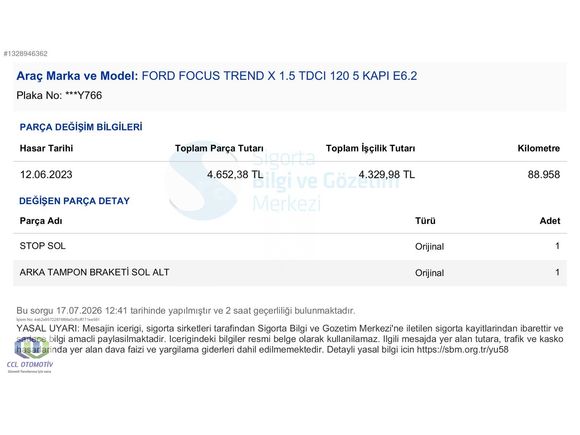Click the Türü column header

pos(425,221)
